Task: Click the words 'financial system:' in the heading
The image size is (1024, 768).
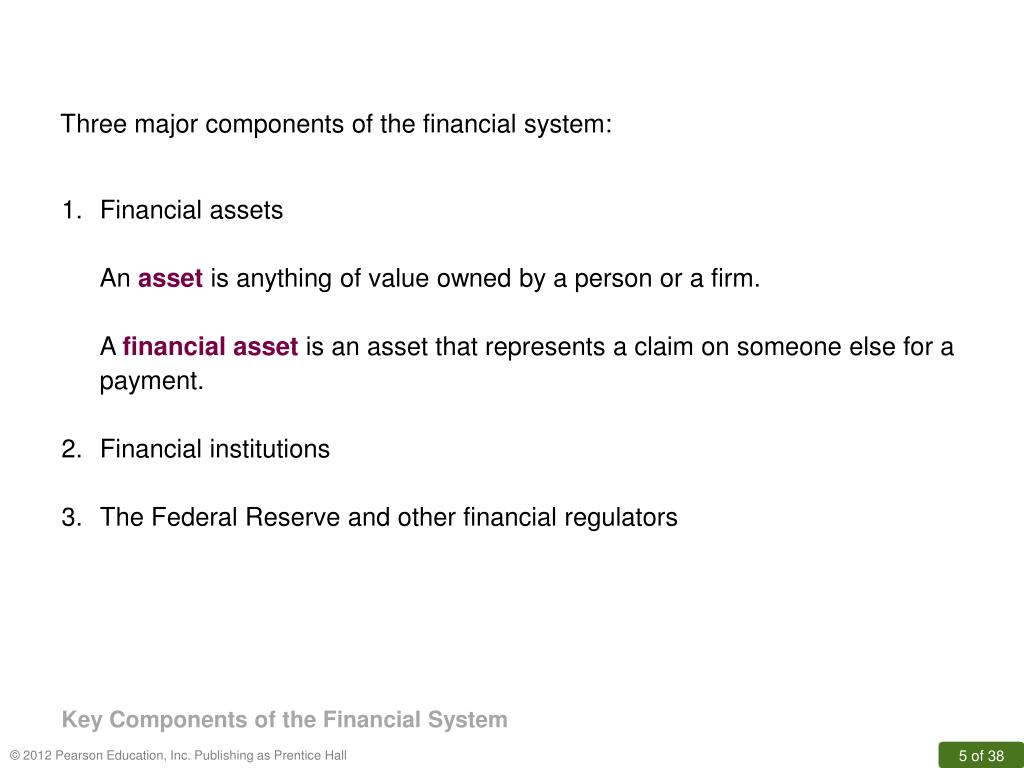Action: [517, 124]
